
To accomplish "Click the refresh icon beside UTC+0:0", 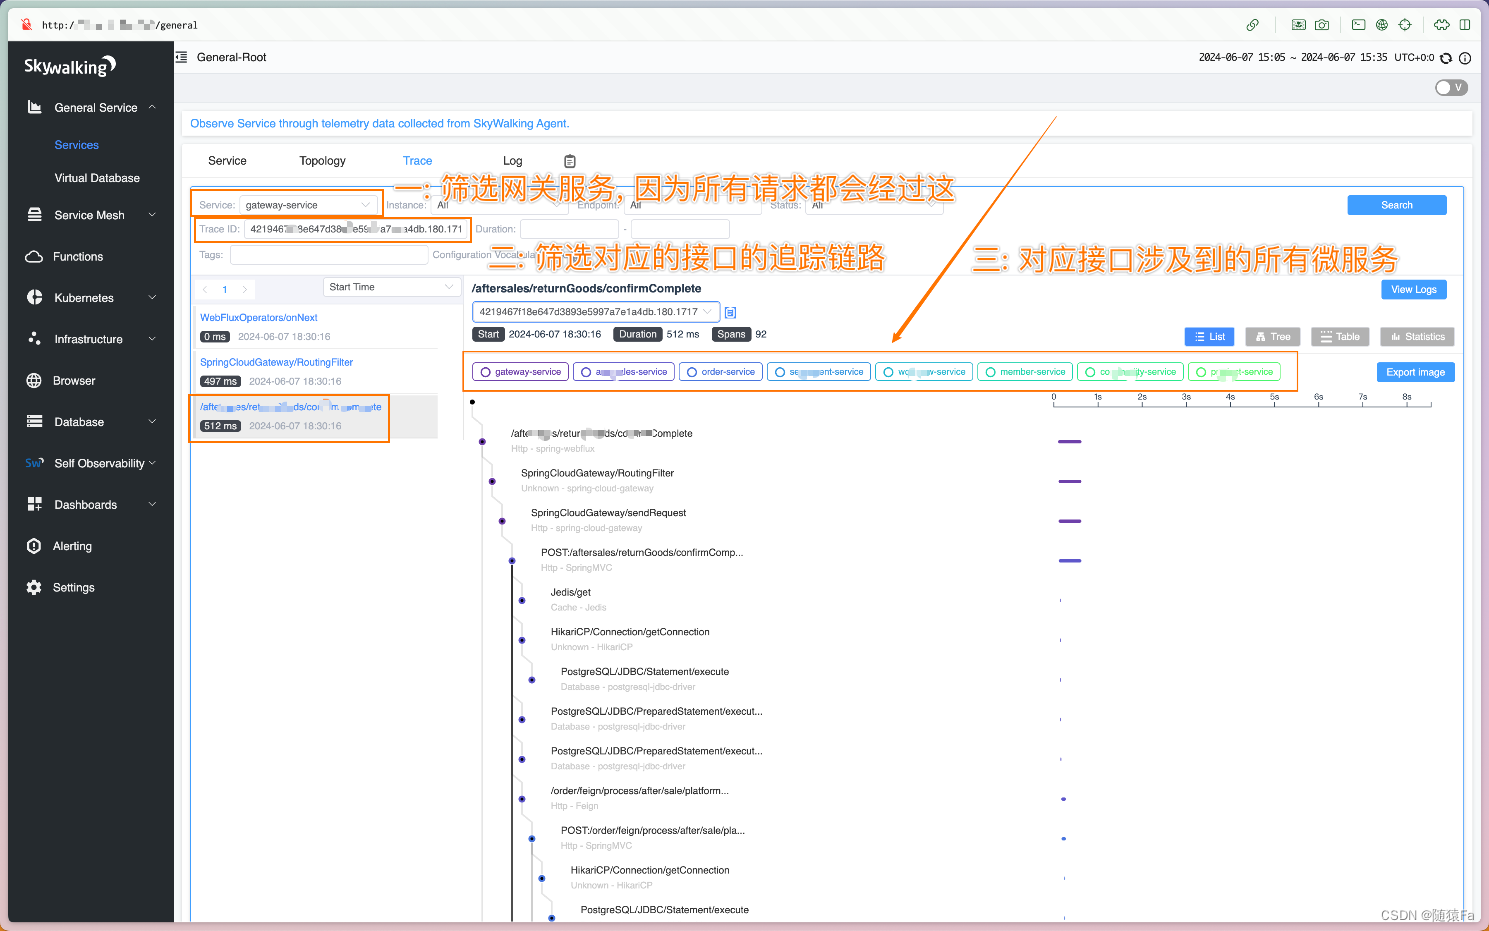I will [1446, 58].
